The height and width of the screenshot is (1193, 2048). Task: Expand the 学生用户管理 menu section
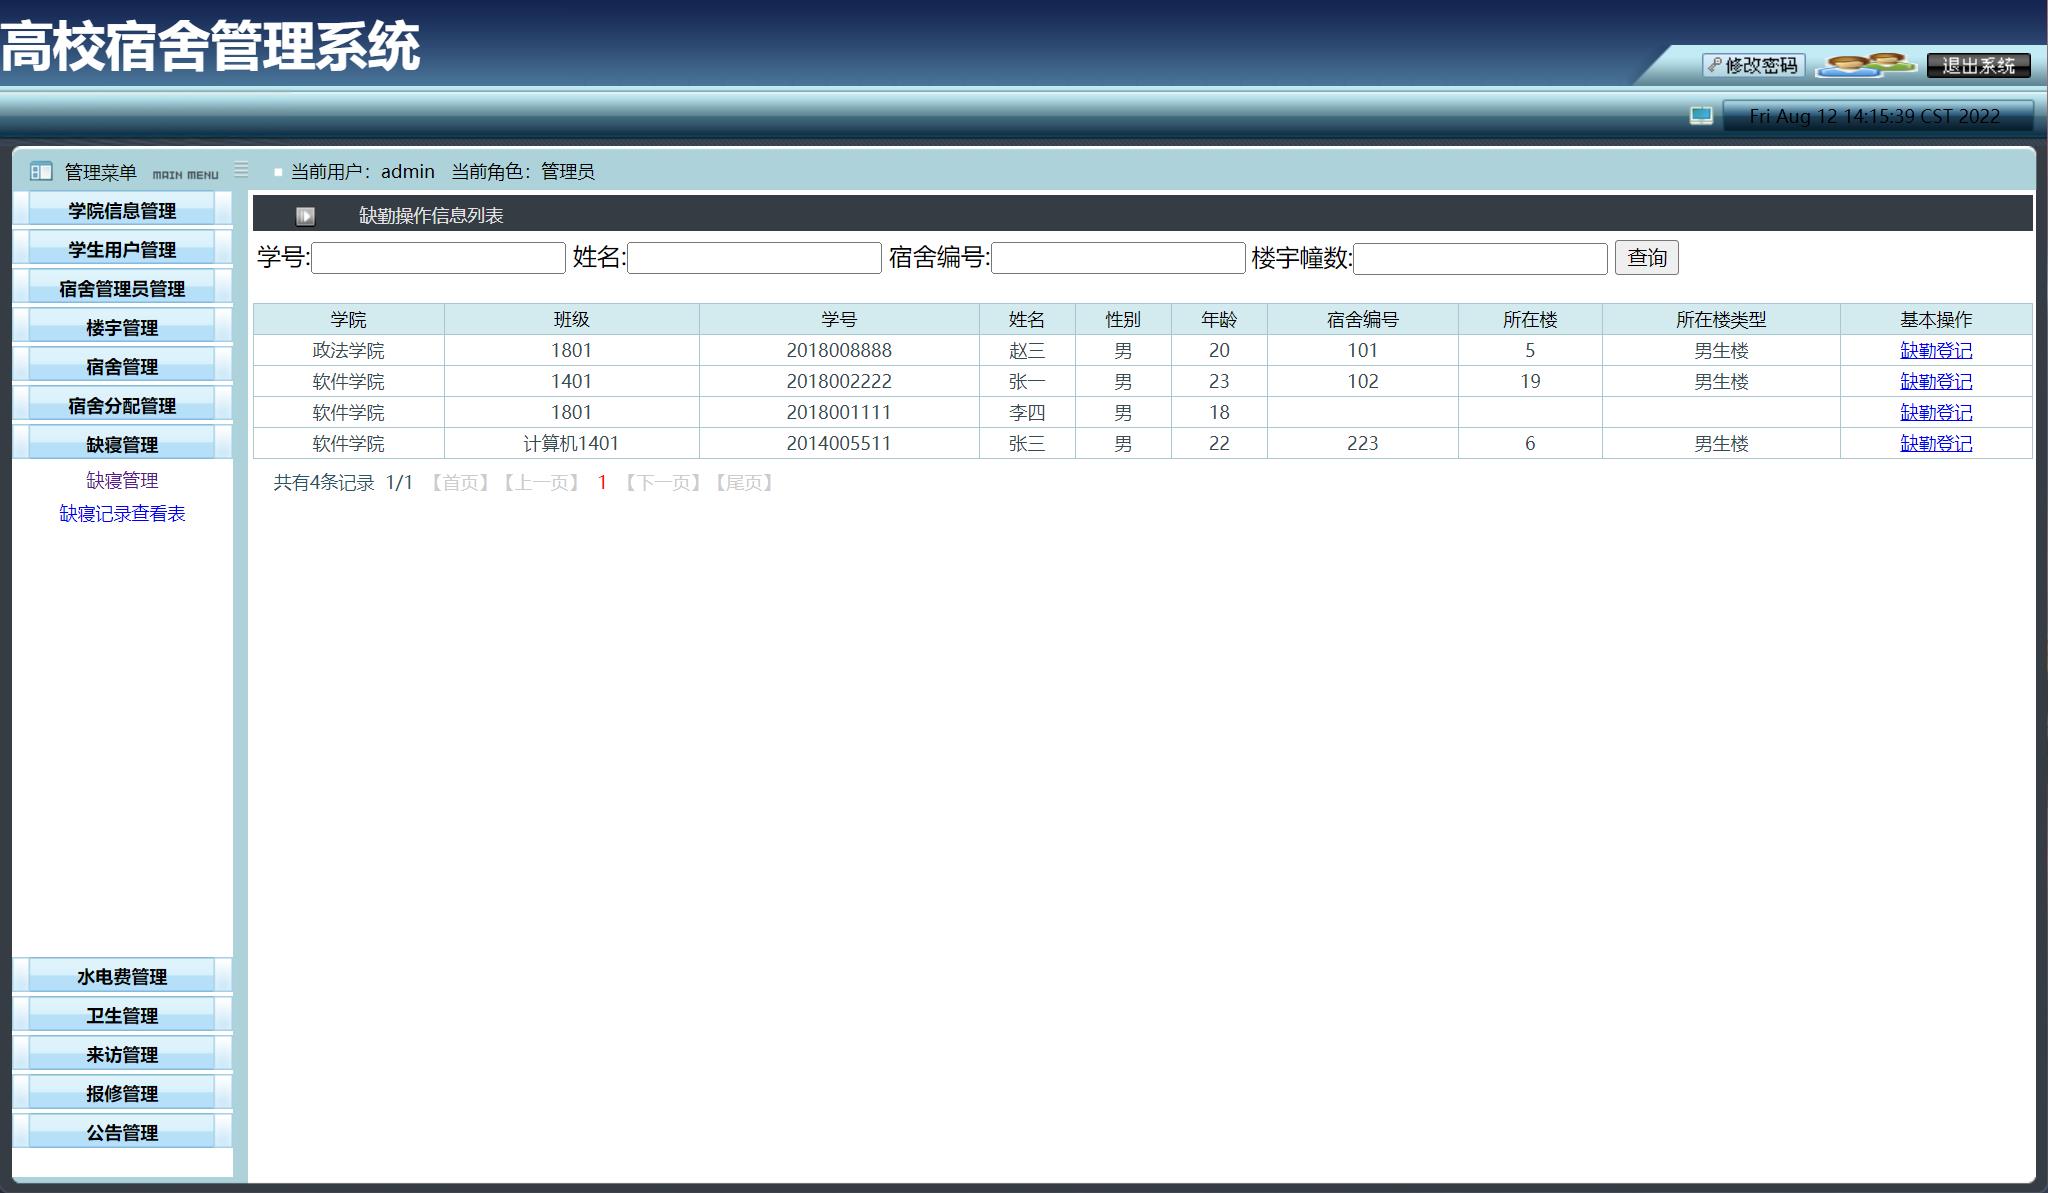click(122, 250)
